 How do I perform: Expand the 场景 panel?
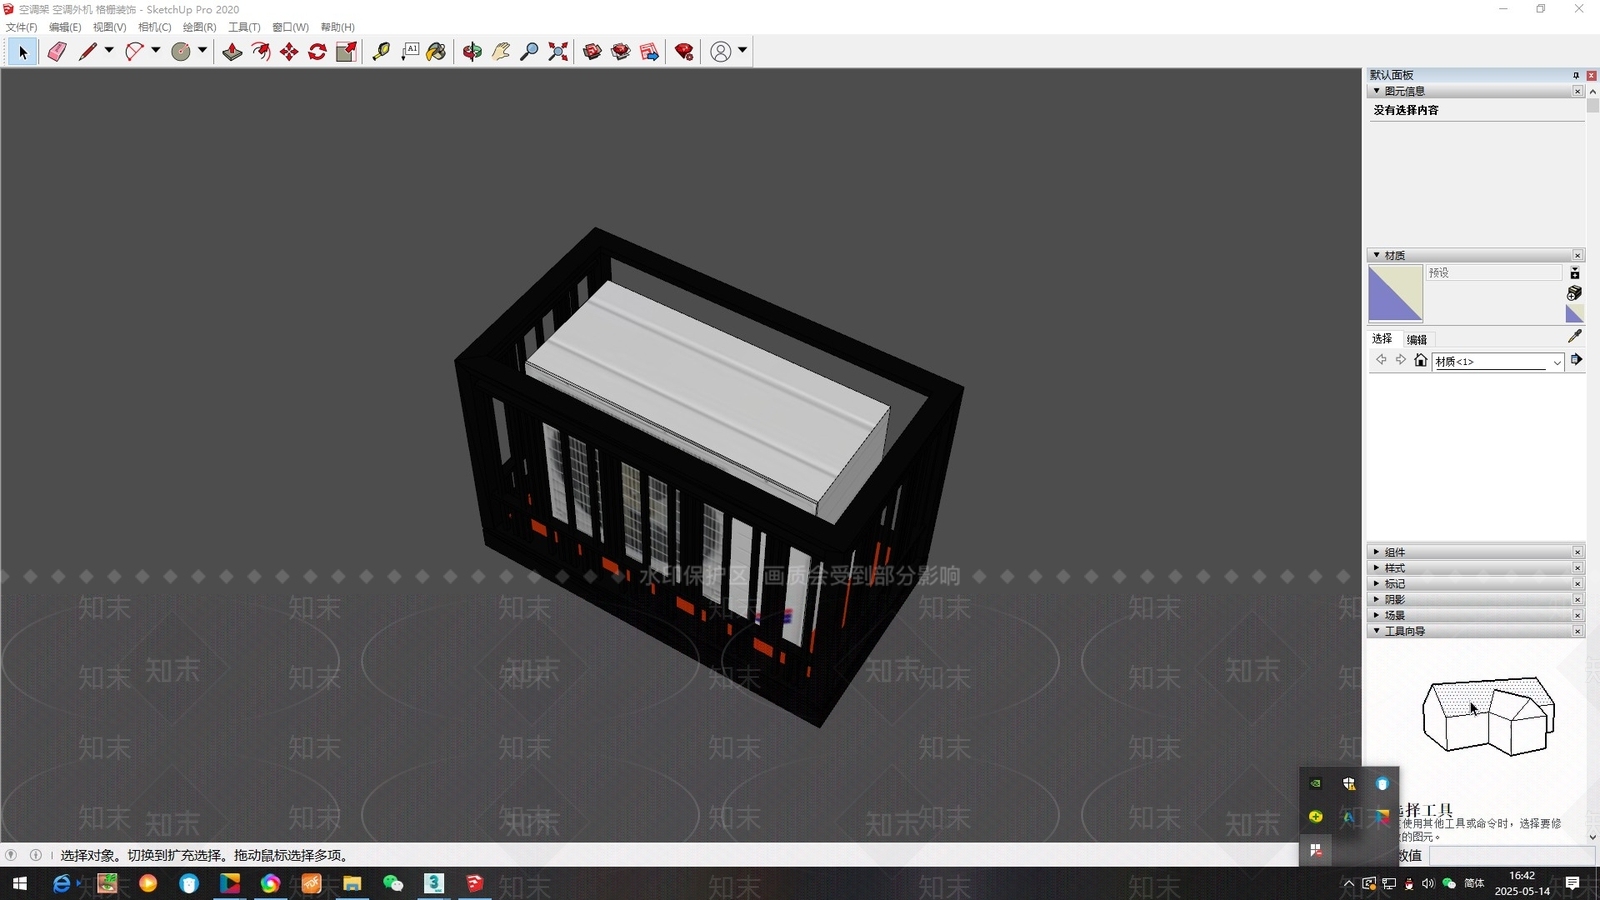click(1376, 615)
